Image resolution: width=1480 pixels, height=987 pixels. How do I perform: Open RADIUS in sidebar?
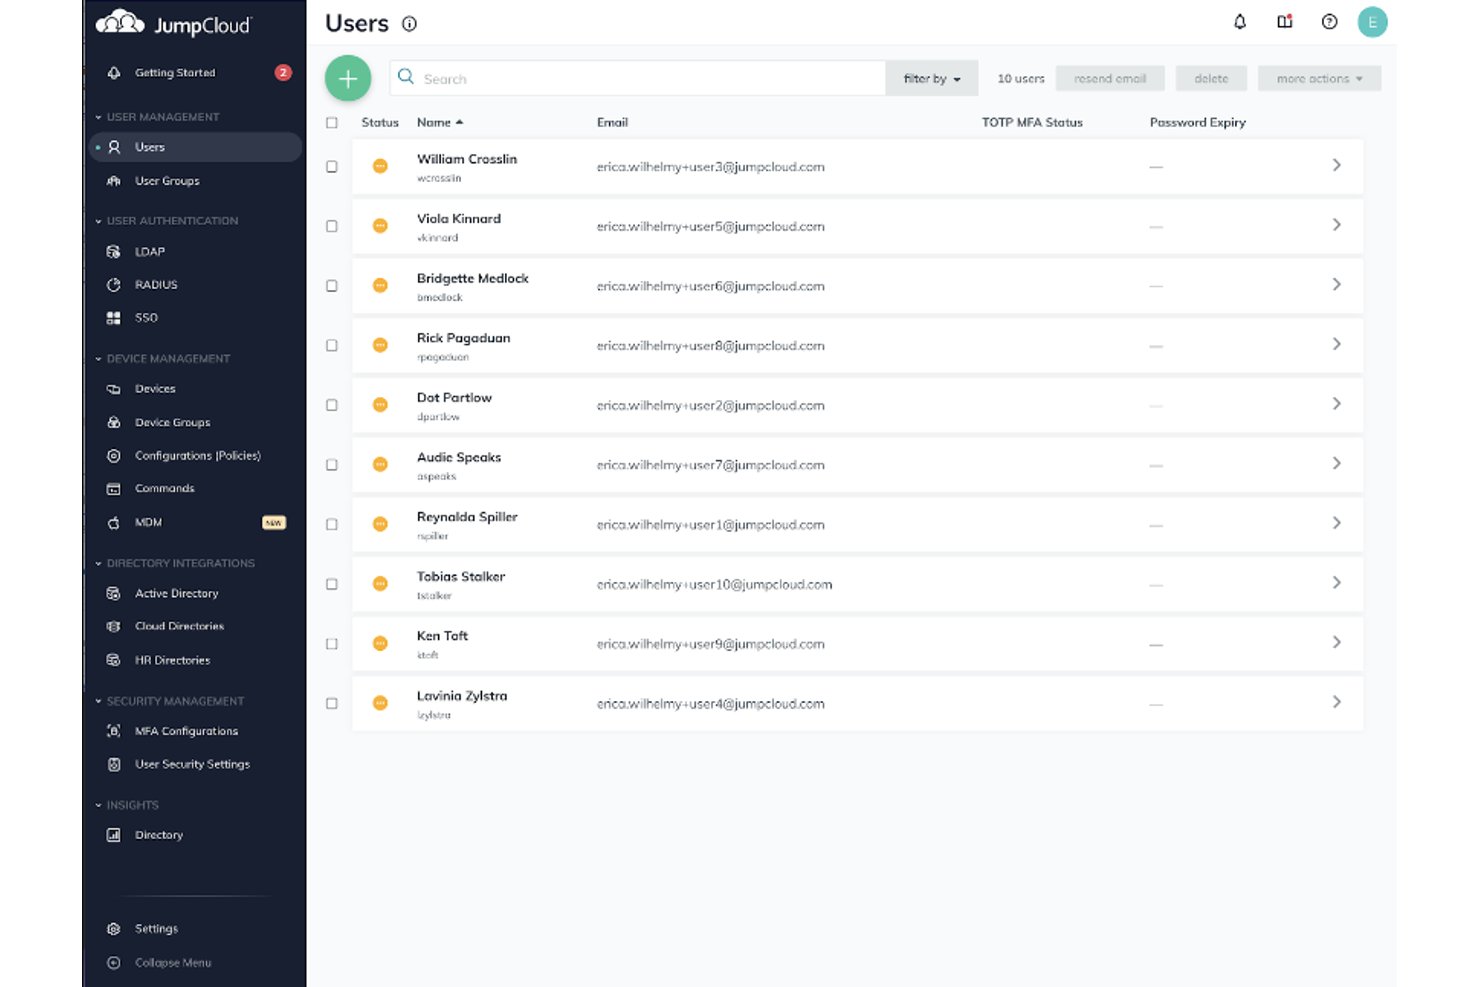pyautogui.click(x=156, y=285)
